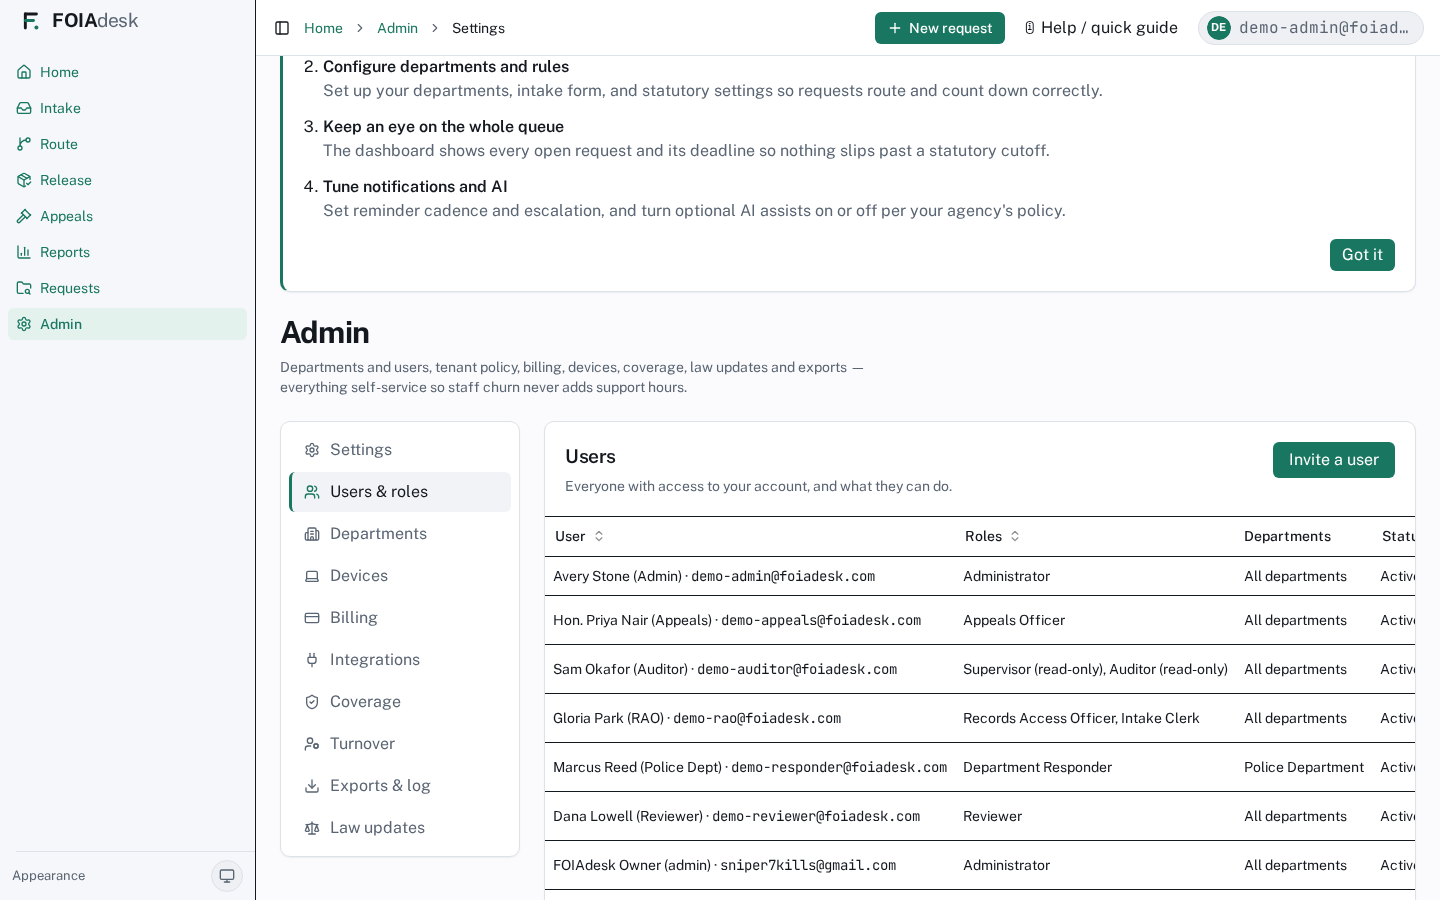Open Appeals in the sidebar
This screenshot has height=900, width=1440.
tap(127, 216)
